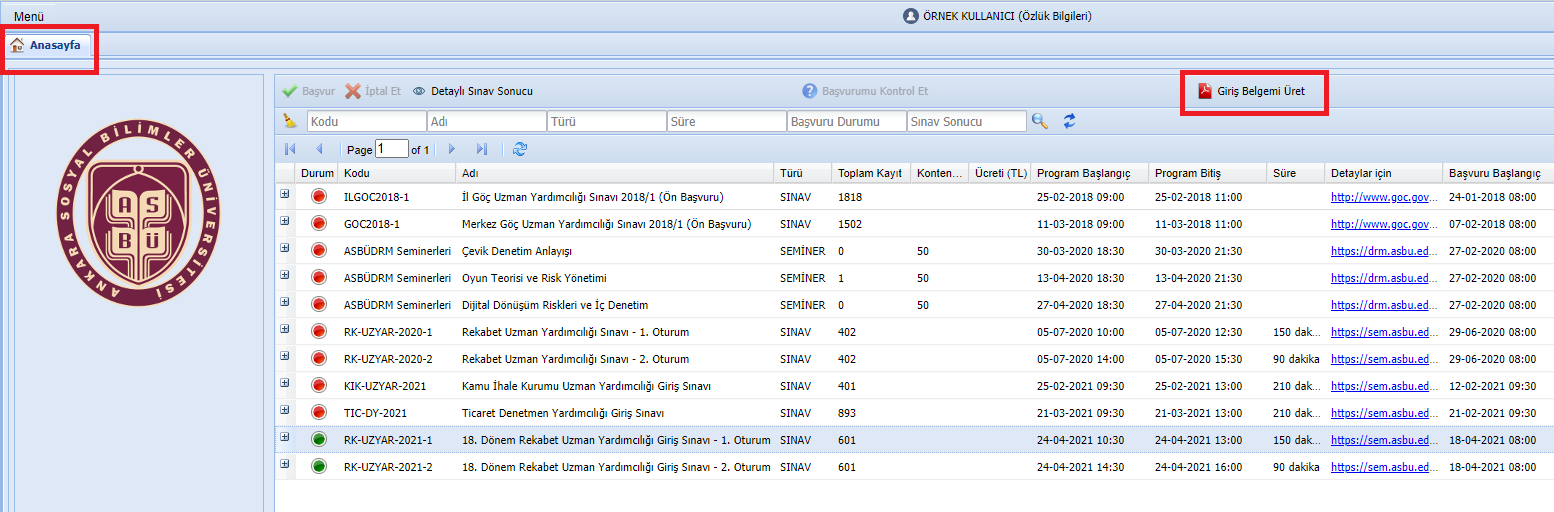The image size is (1554, 512).
Task: Sort by the Durum column header
Action: click(316, 173)
